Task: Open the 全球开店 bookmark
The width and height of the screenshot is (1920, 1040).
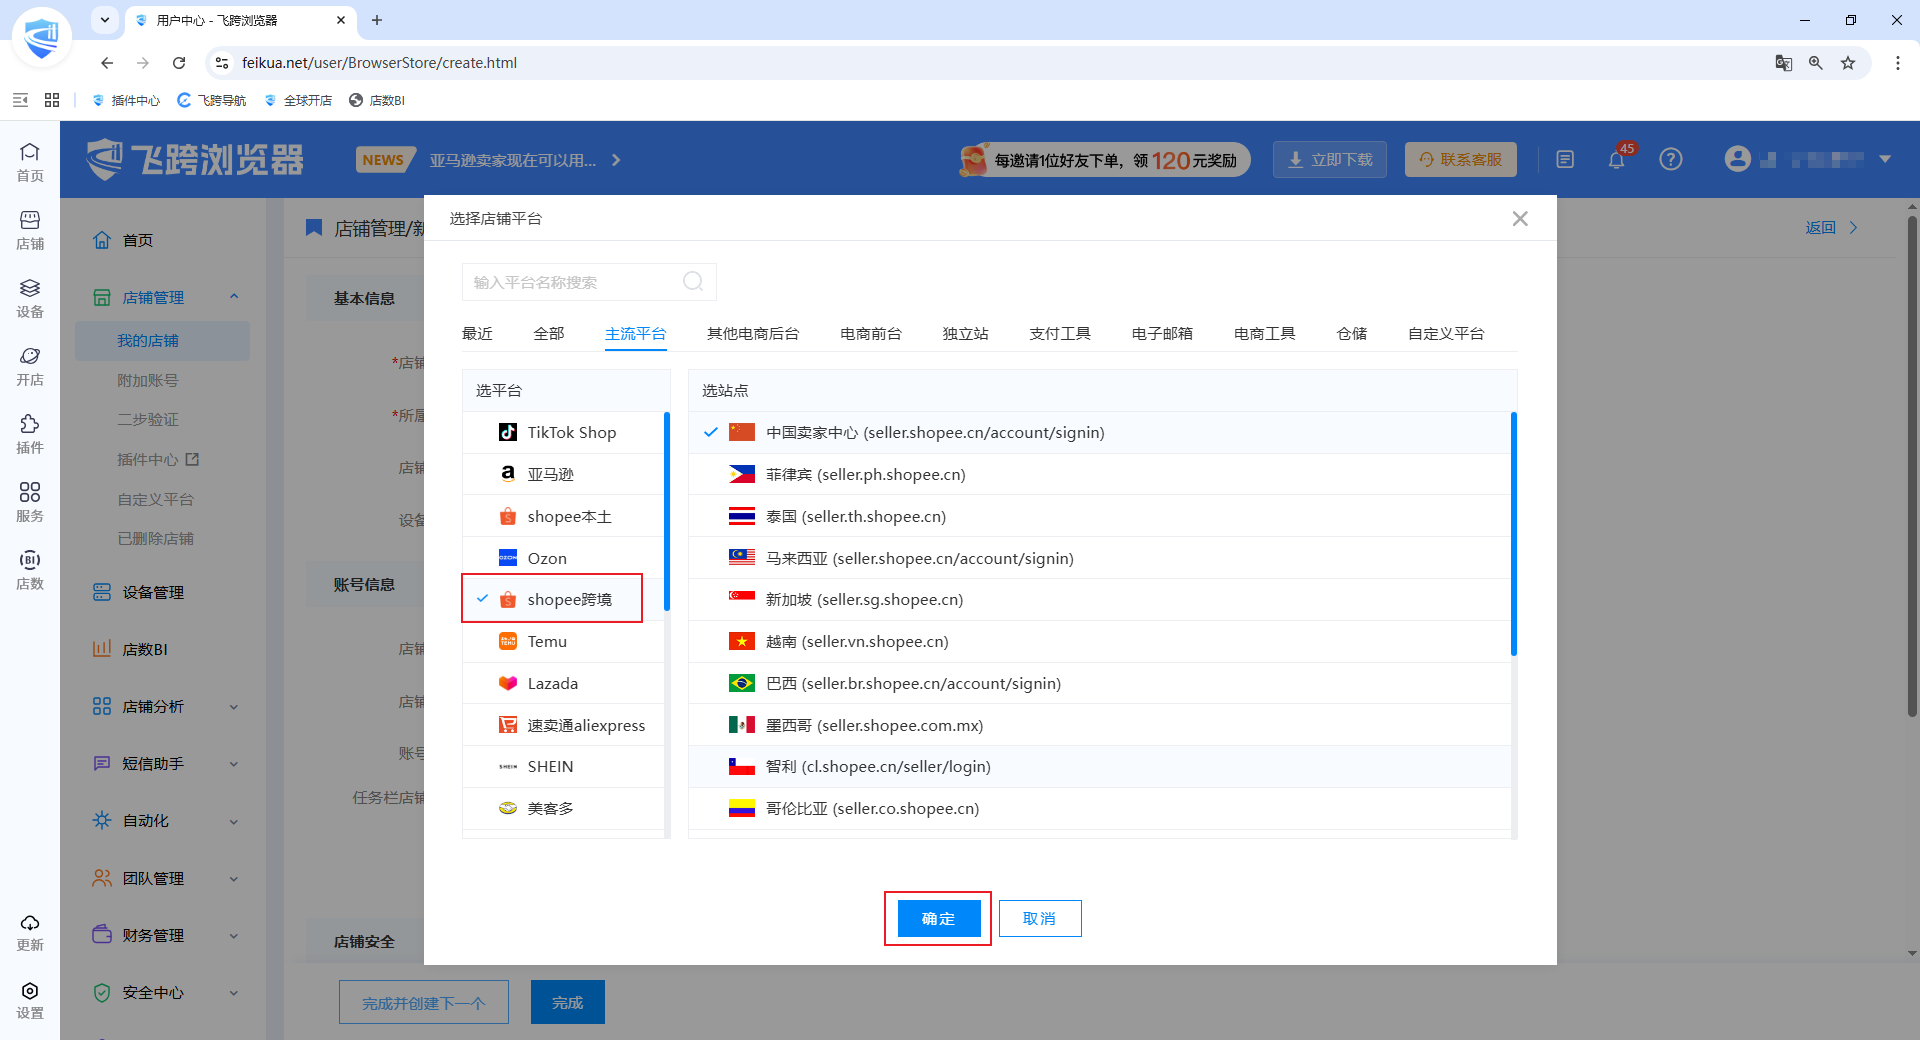Action: coord(298,100)
